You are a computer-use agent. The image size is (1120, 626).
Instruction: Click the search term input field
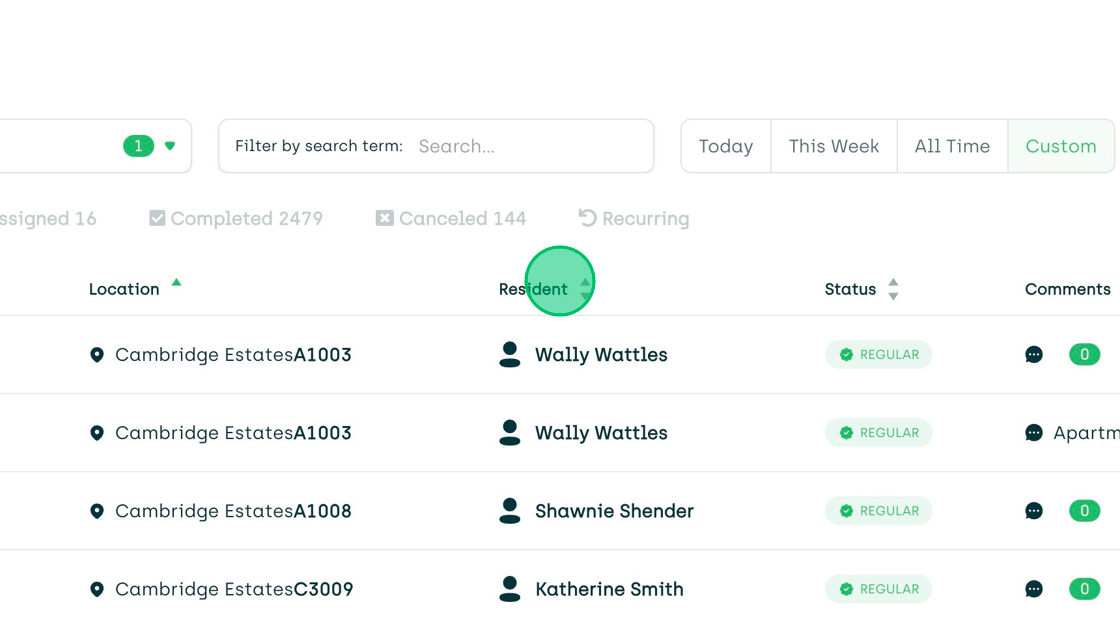530,146
